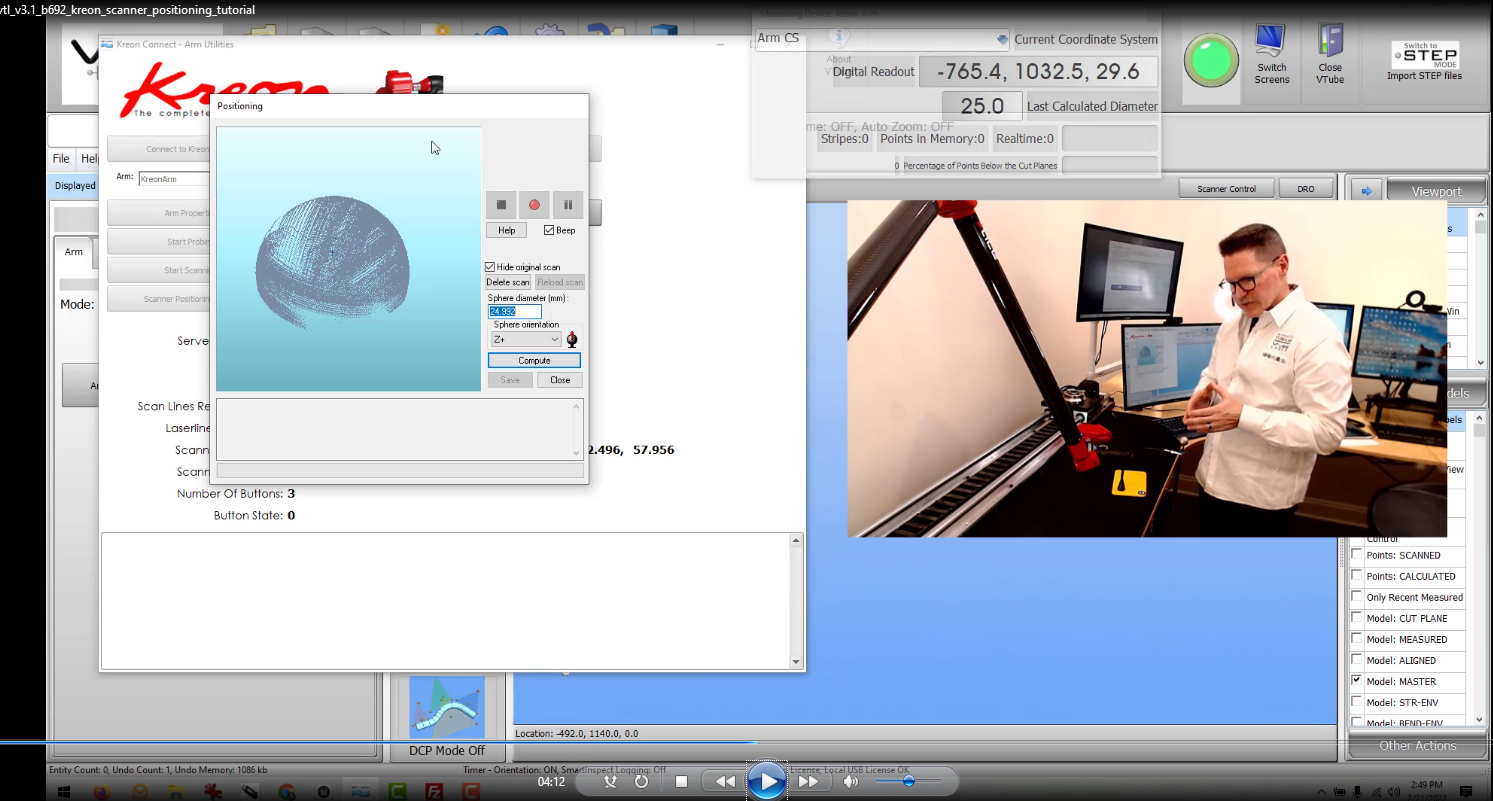Click the Switch Screens monitor icon
The image size is (1493, 801).
click(1271, 42)
